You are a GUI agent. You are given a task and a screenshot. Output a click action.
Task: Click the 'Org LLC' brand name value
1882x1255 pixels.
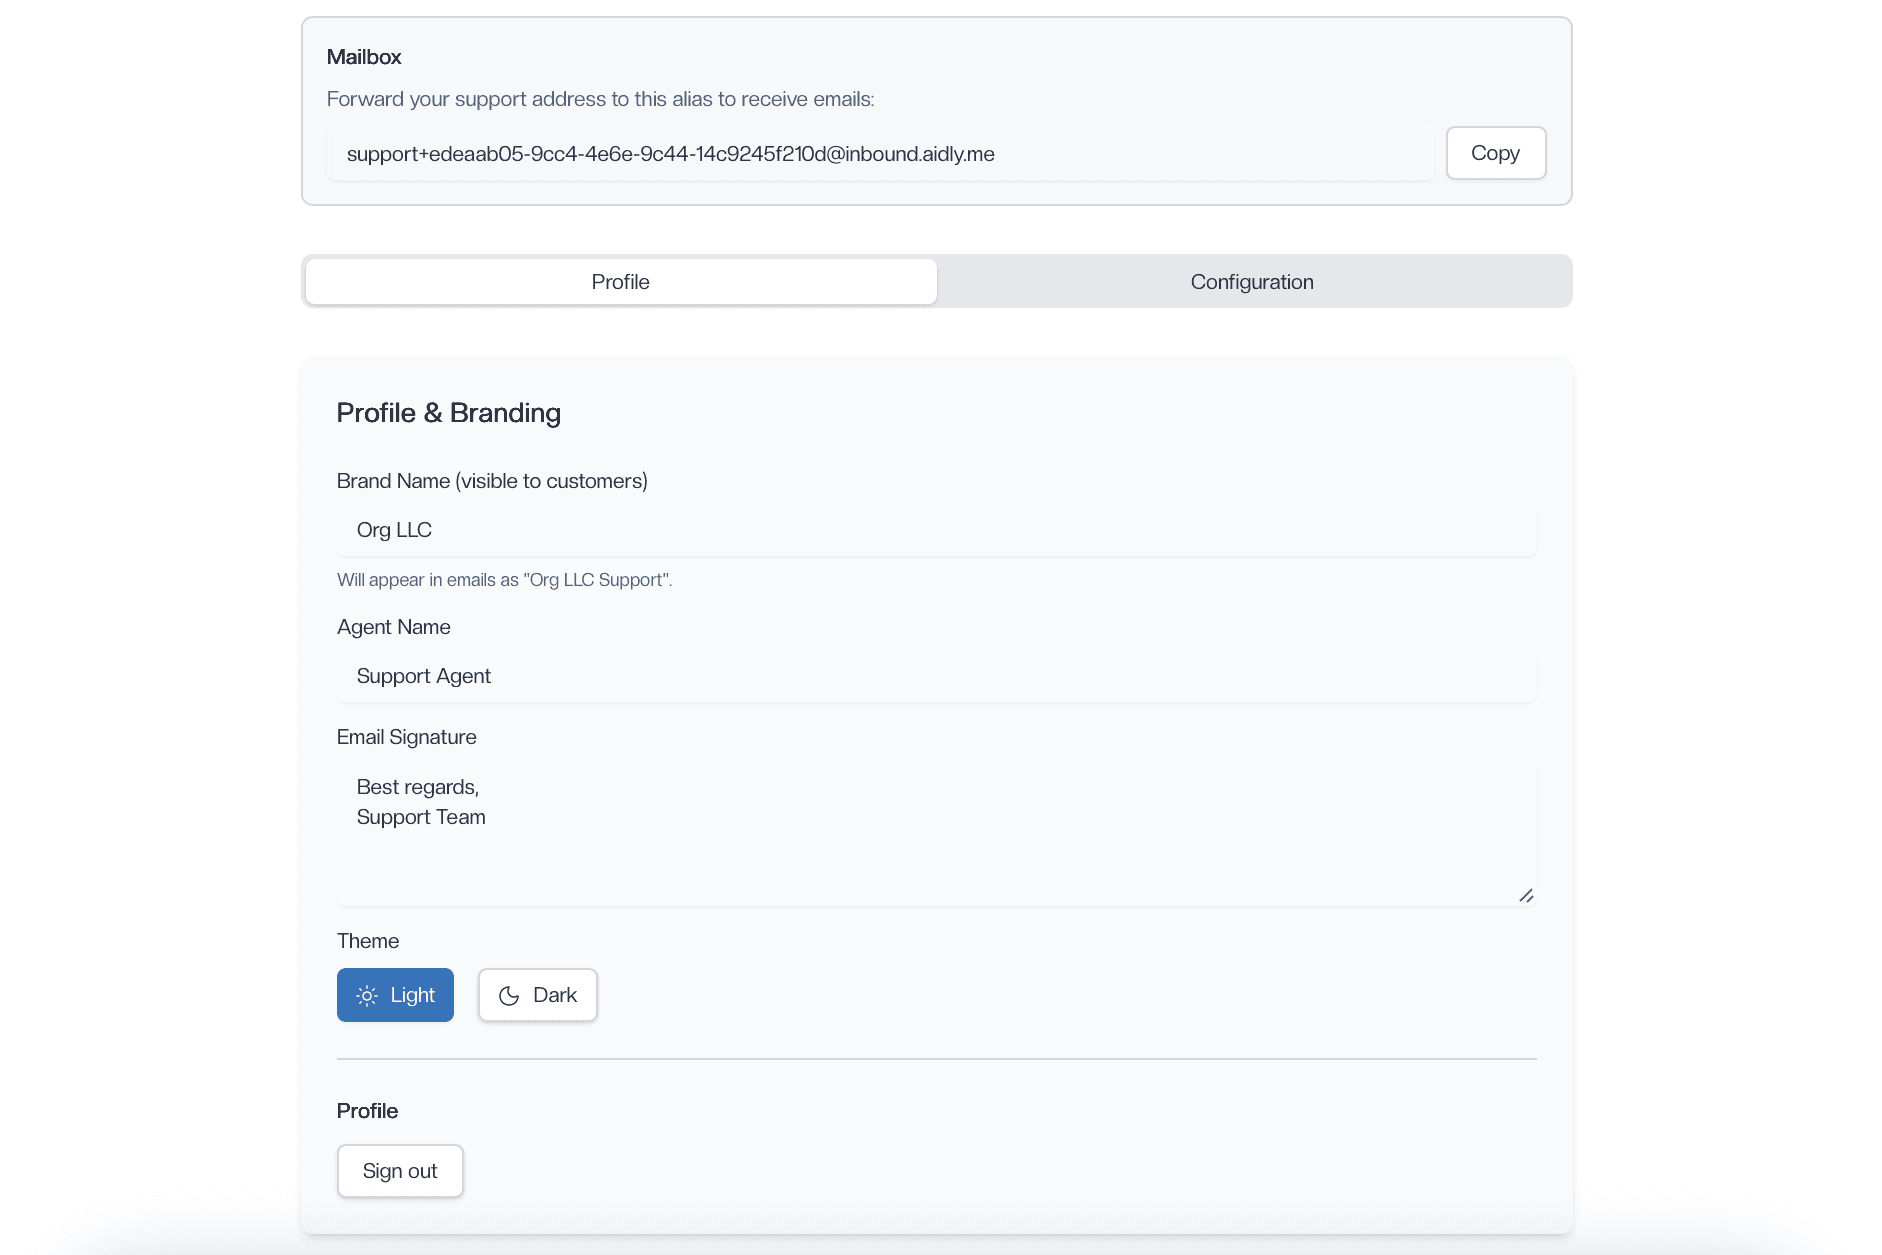[394, 530]
